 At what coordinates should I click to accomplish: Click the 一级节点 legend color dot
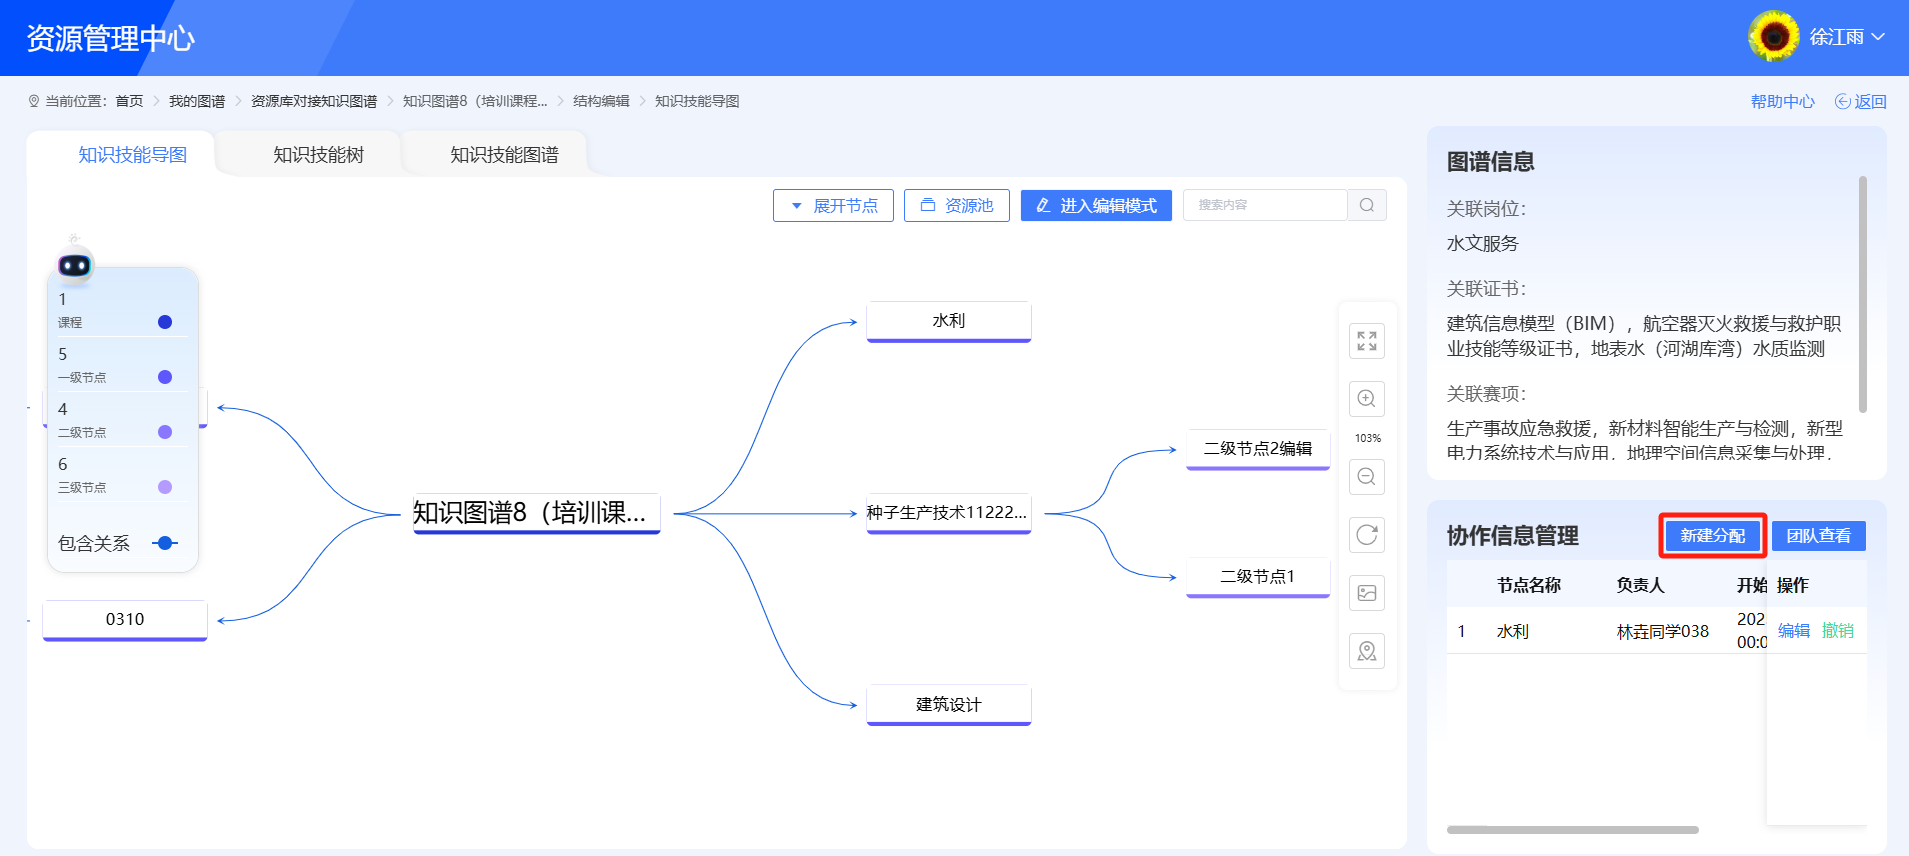pos(165,377)
